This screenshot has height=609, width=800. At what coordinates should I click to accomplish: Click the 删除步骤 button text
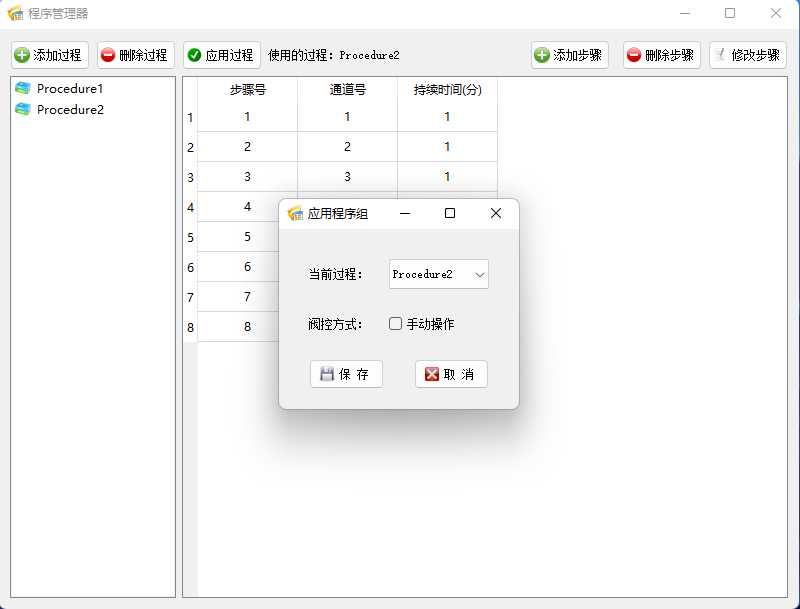[x=669, y=55]
